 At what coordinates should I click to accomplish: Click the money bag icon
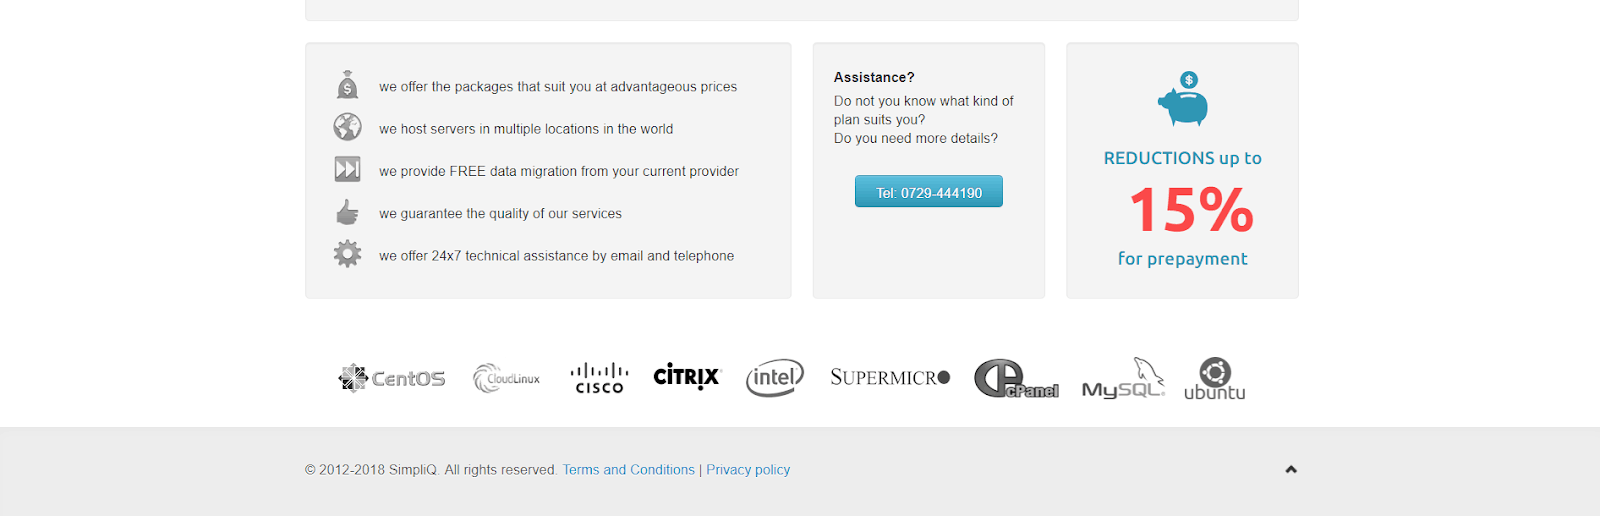tap(347, 85)
